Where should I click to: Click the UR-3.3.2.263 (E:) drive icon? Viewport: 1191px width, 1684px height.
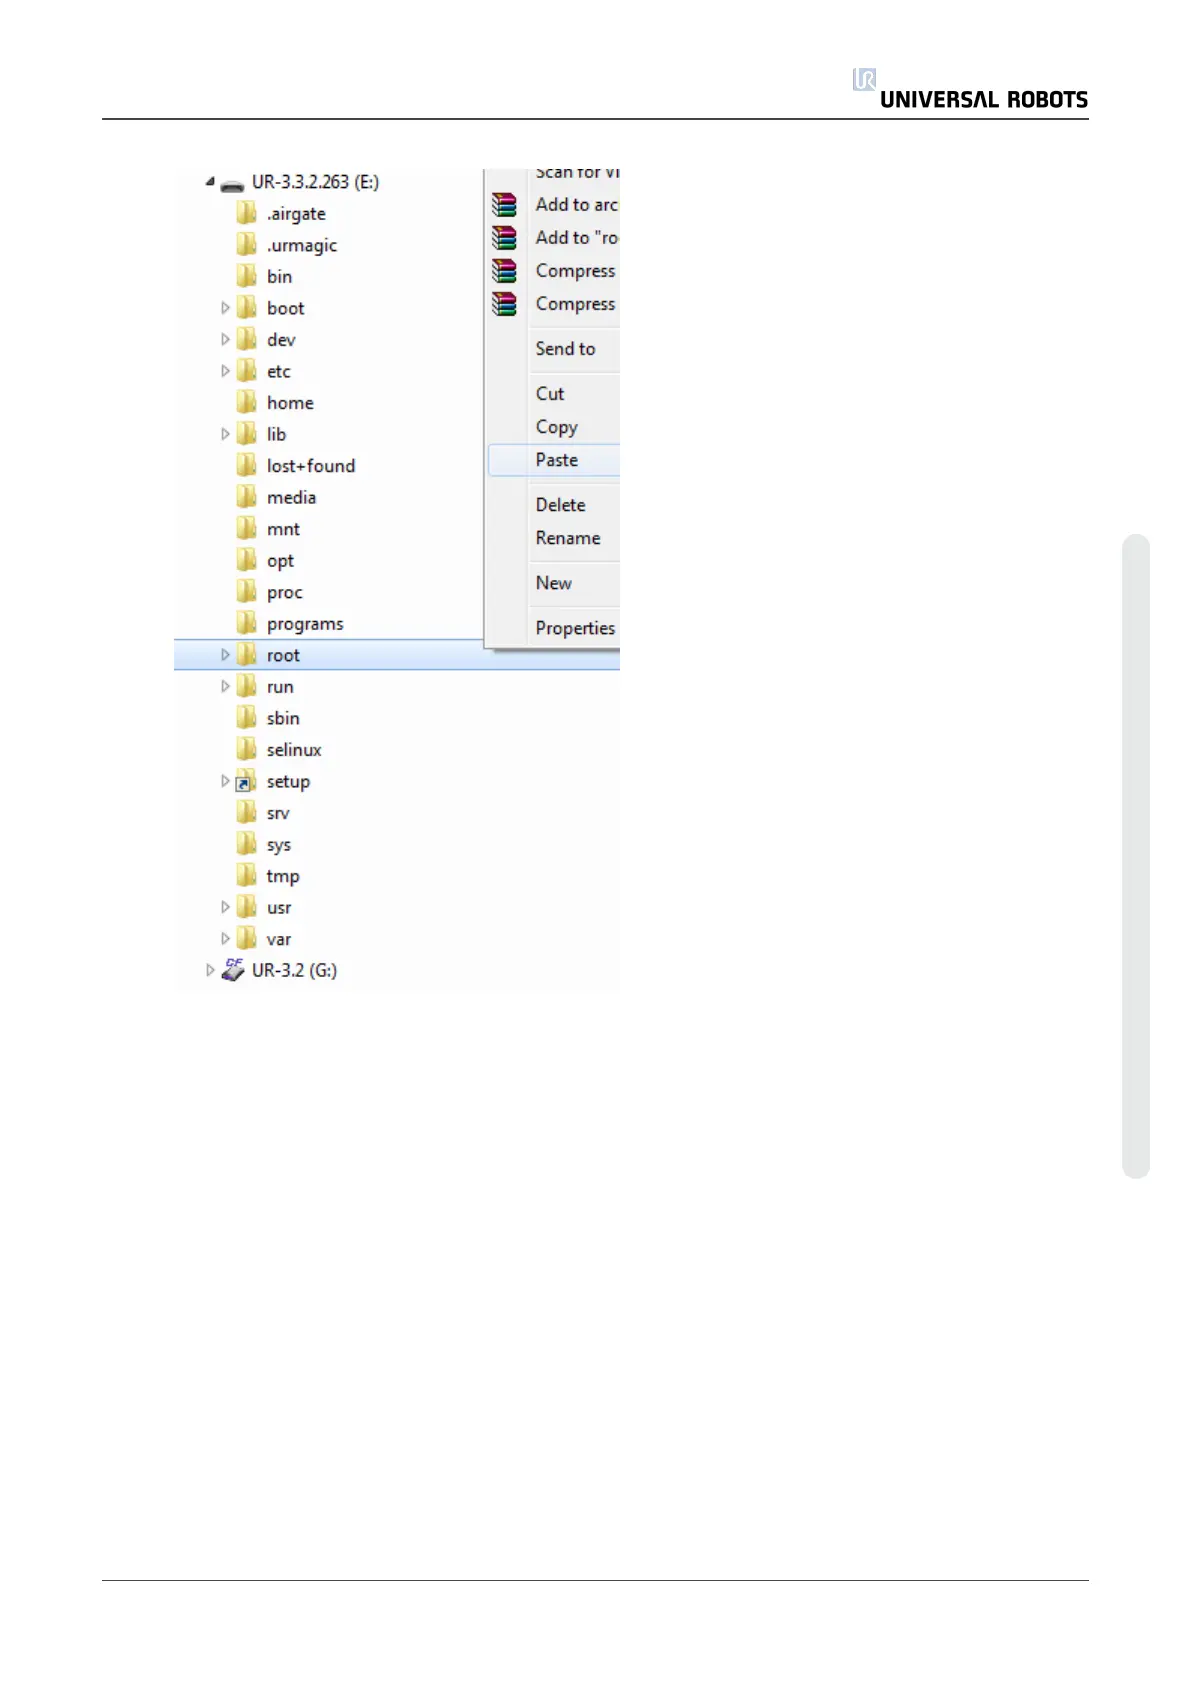(x=232, y=184)
